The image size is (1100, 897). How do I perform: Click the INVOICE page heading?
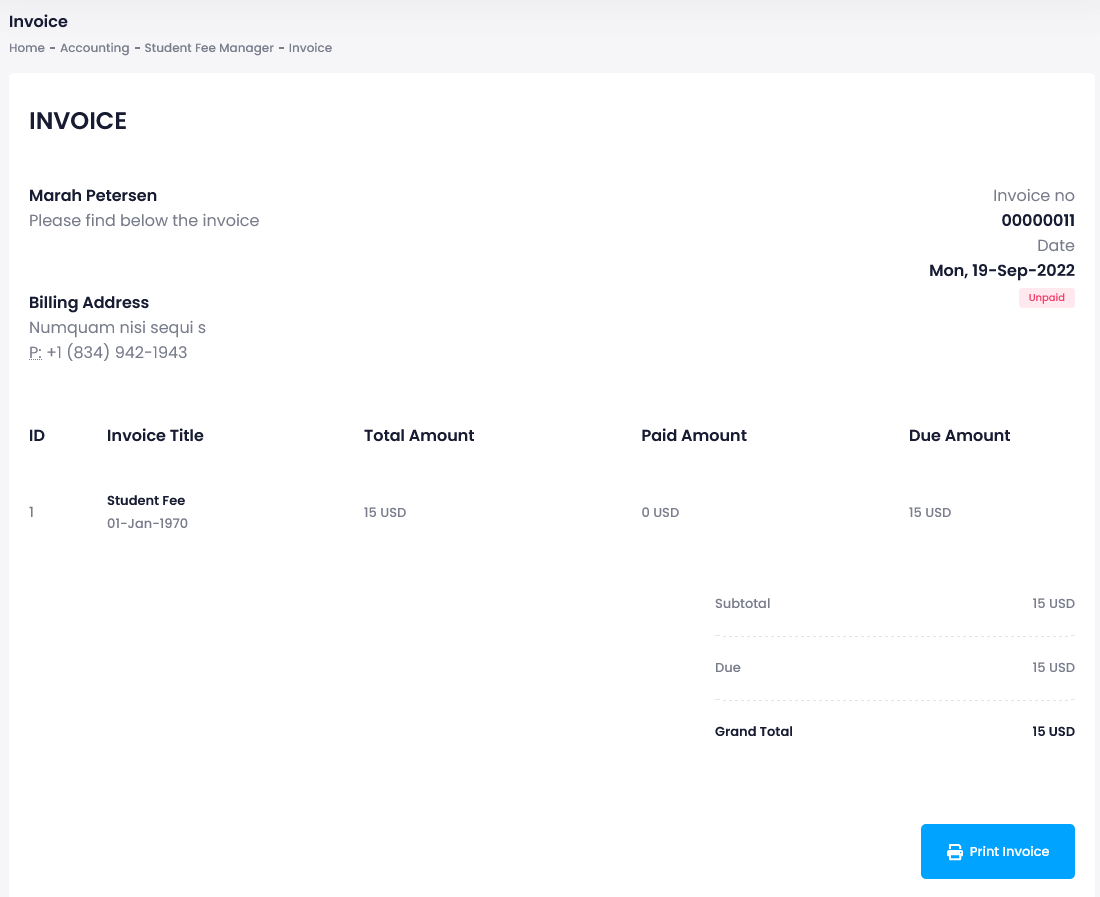tap(77, 120)
